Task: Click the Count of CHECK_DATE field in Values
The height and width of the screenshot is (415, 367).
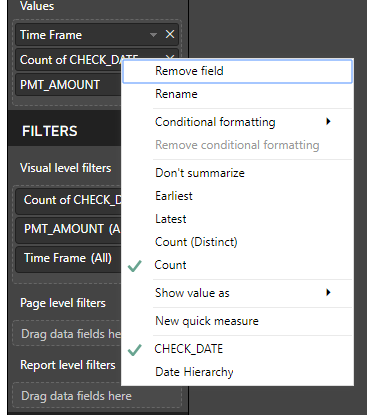Action: tap(68, 60)
